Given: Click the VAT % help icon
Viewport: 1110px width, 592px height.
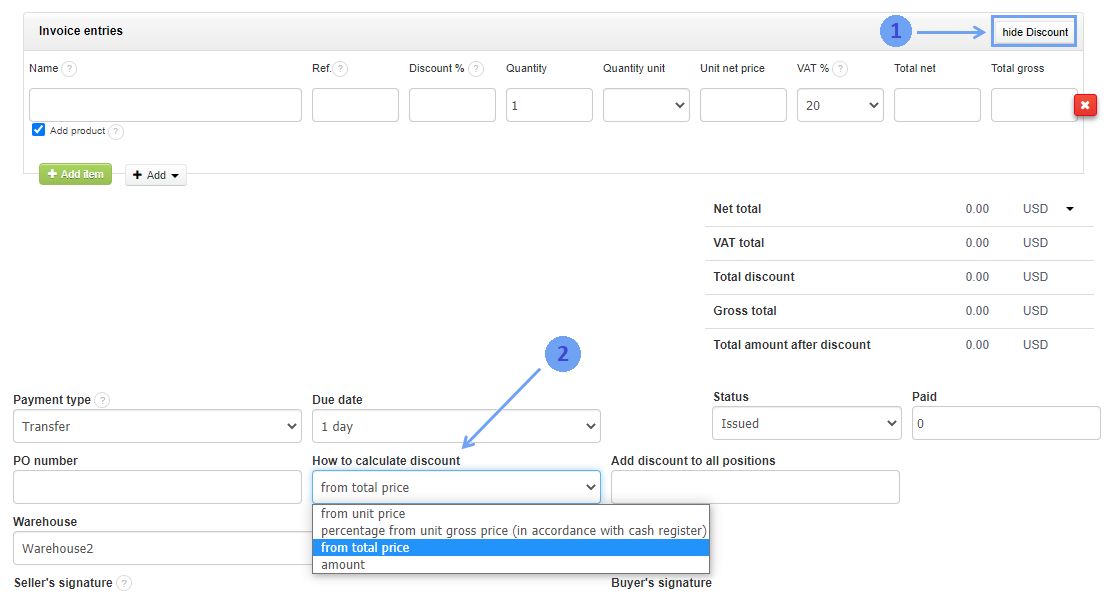Looking at the screenshot, I should [840, 69].
